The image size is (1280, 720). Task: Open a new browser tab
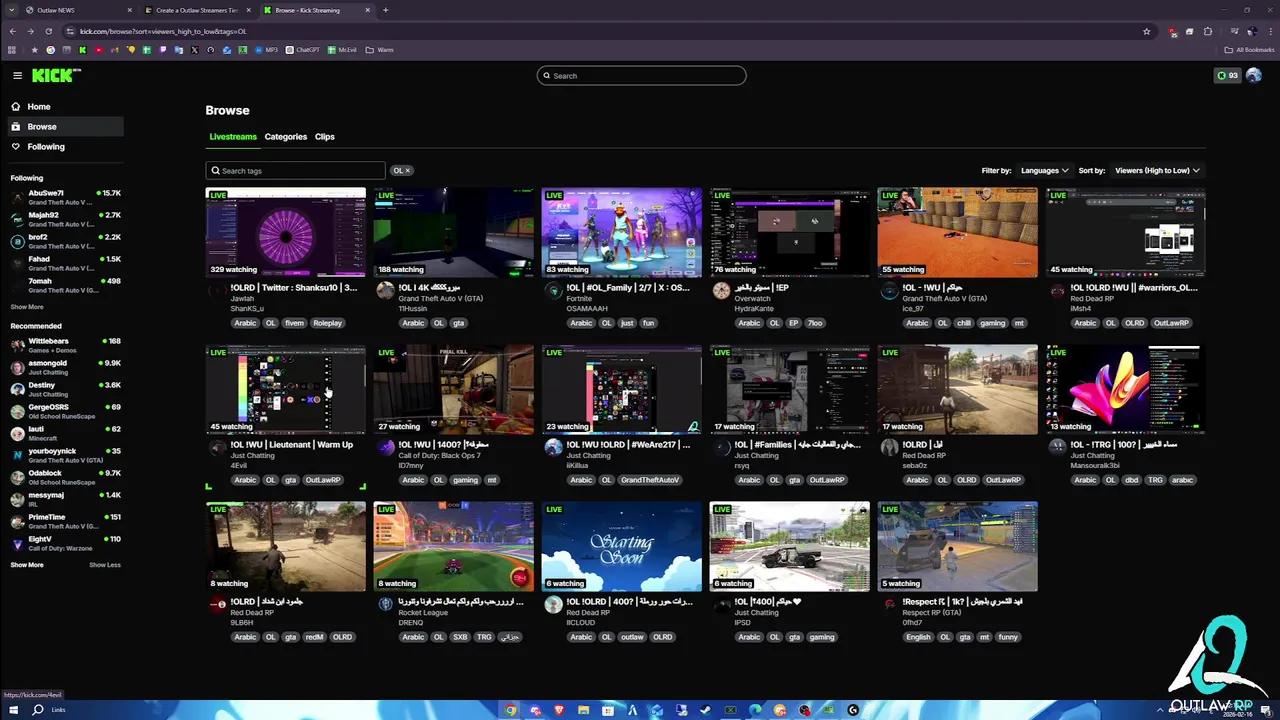click(385, 10)
